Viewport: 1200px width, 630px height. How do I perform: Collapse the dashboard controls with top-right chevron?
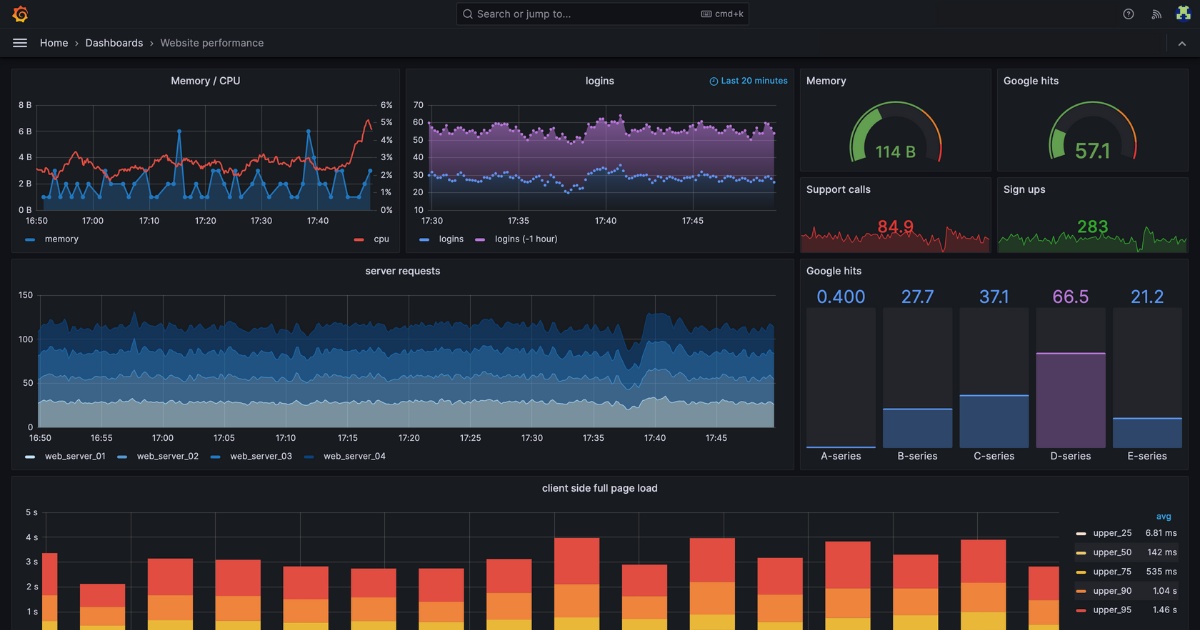pyautogui.click(x=1181, y=42)
